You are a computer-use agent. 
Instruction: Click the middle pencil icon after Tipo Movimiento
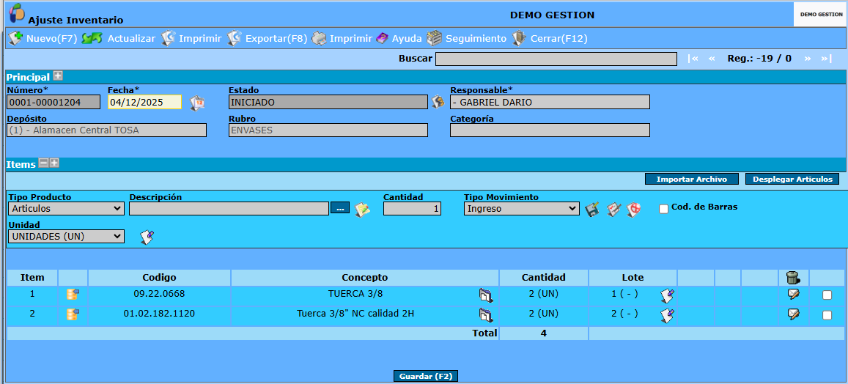coord(614,209)
